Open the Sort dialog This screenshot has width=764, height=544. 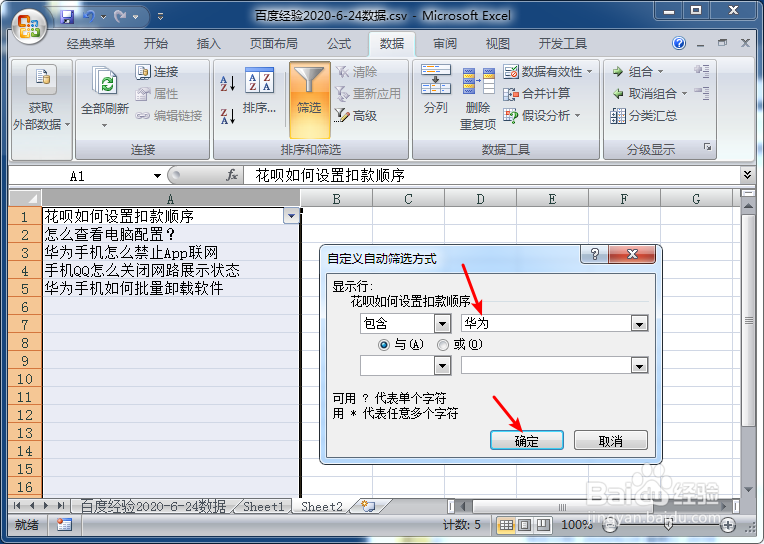(x=259, y=91)
